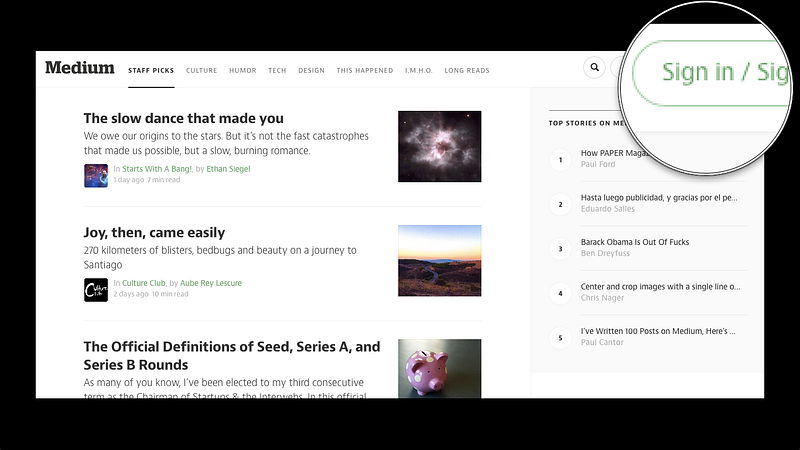Open author Chris Nager's profile
Viewport: 800px width, 450px height.
click(x=602, y=297)
